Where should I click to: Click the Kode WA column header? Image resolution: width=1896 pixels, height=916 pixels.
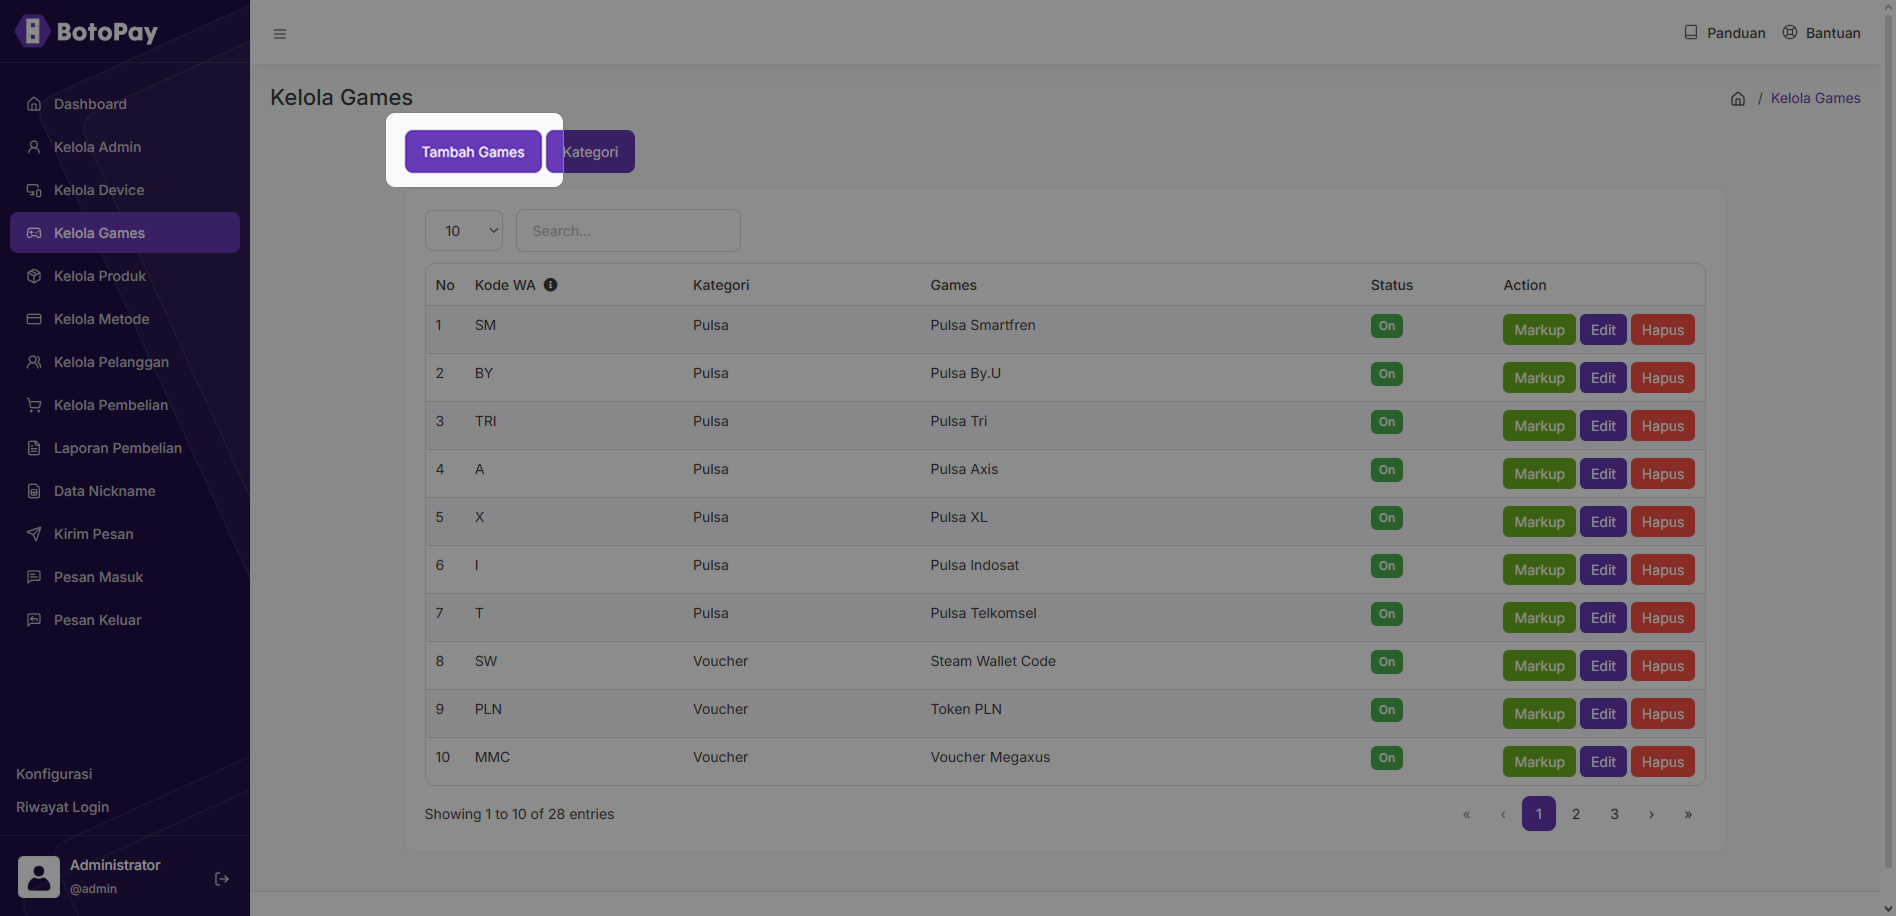click(505, 285)
